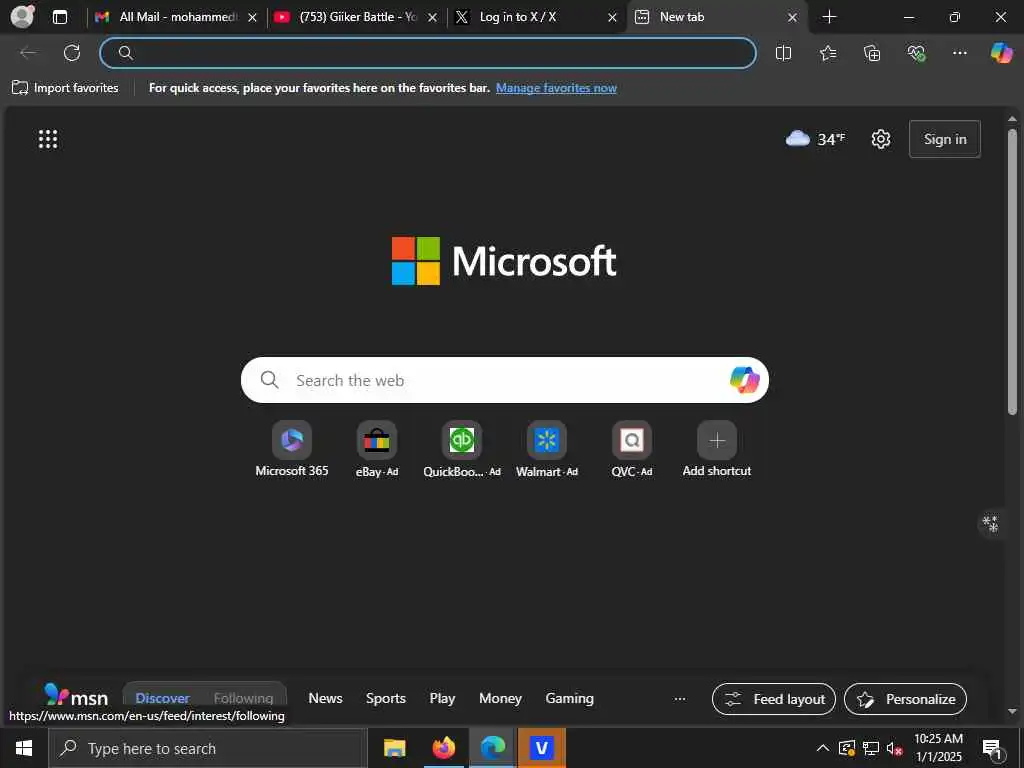Open Copilot from the toolbar
Image resolution: width=1024 pixels, height=768 pixels.
(x=1001, y=53)
